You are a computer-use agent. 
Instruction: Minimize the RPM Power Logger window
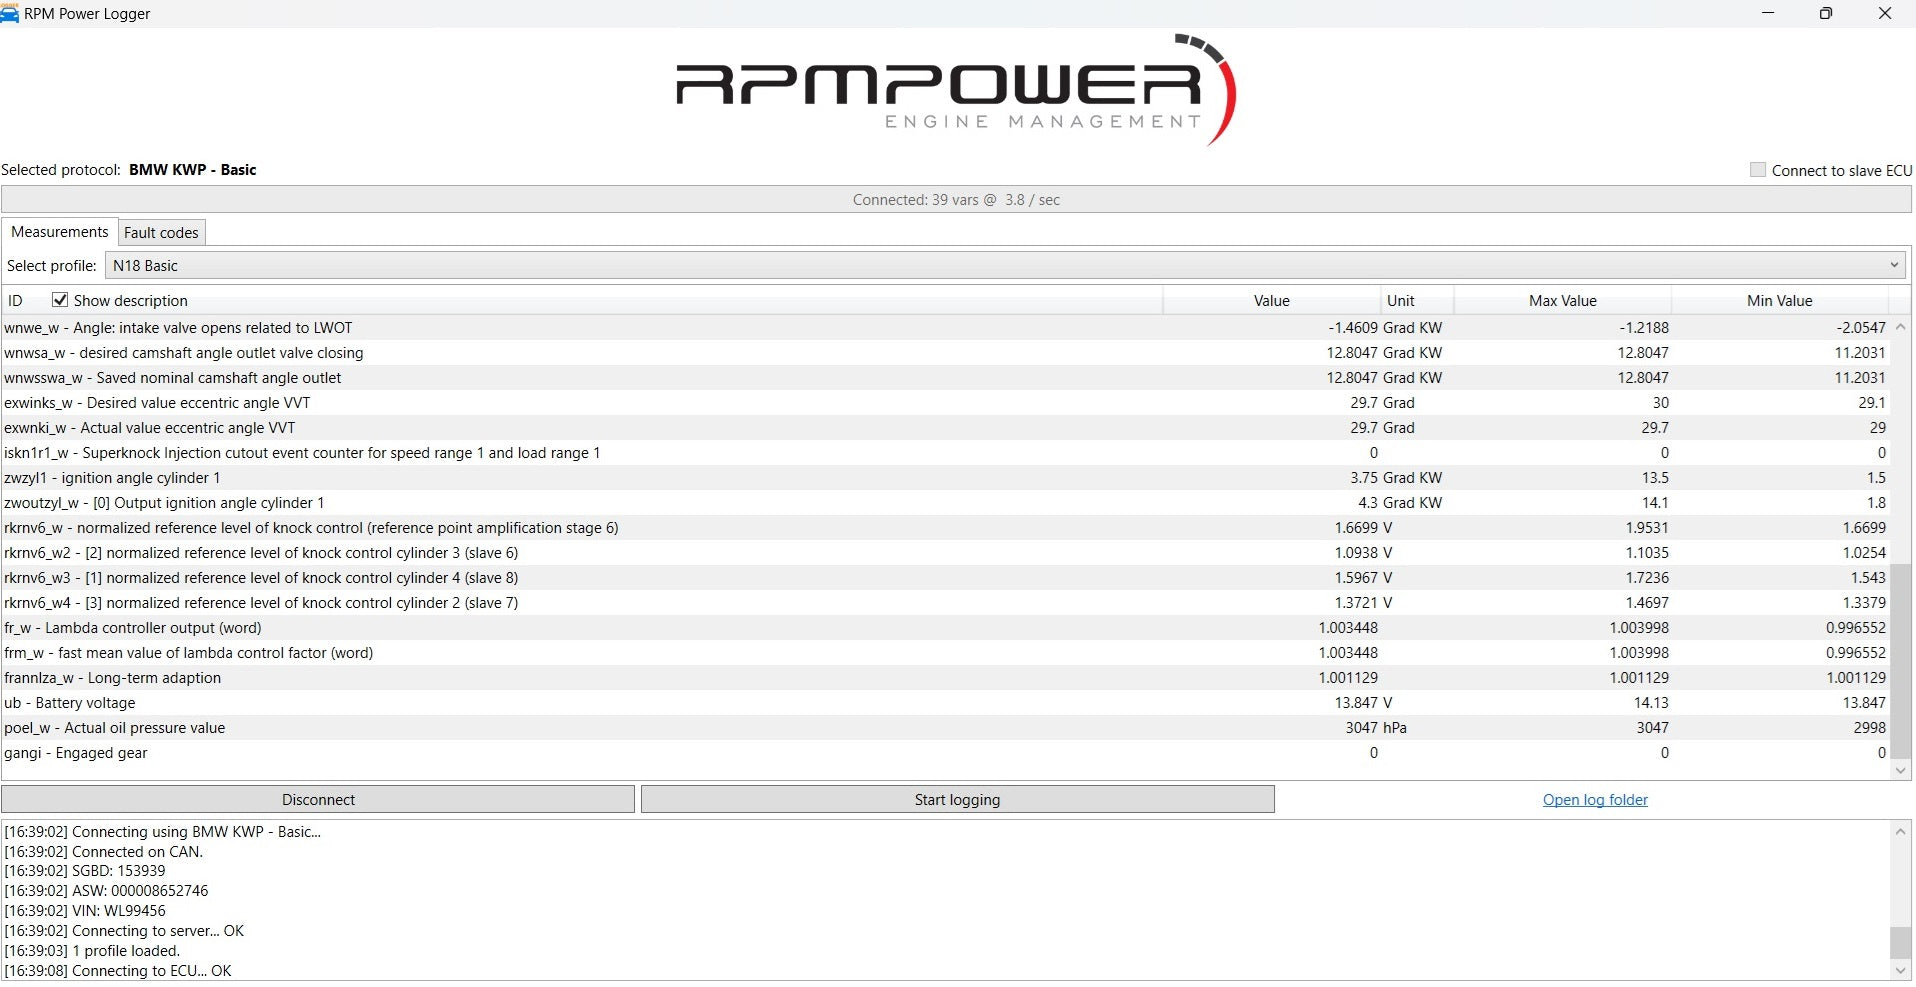(1768, 14)
